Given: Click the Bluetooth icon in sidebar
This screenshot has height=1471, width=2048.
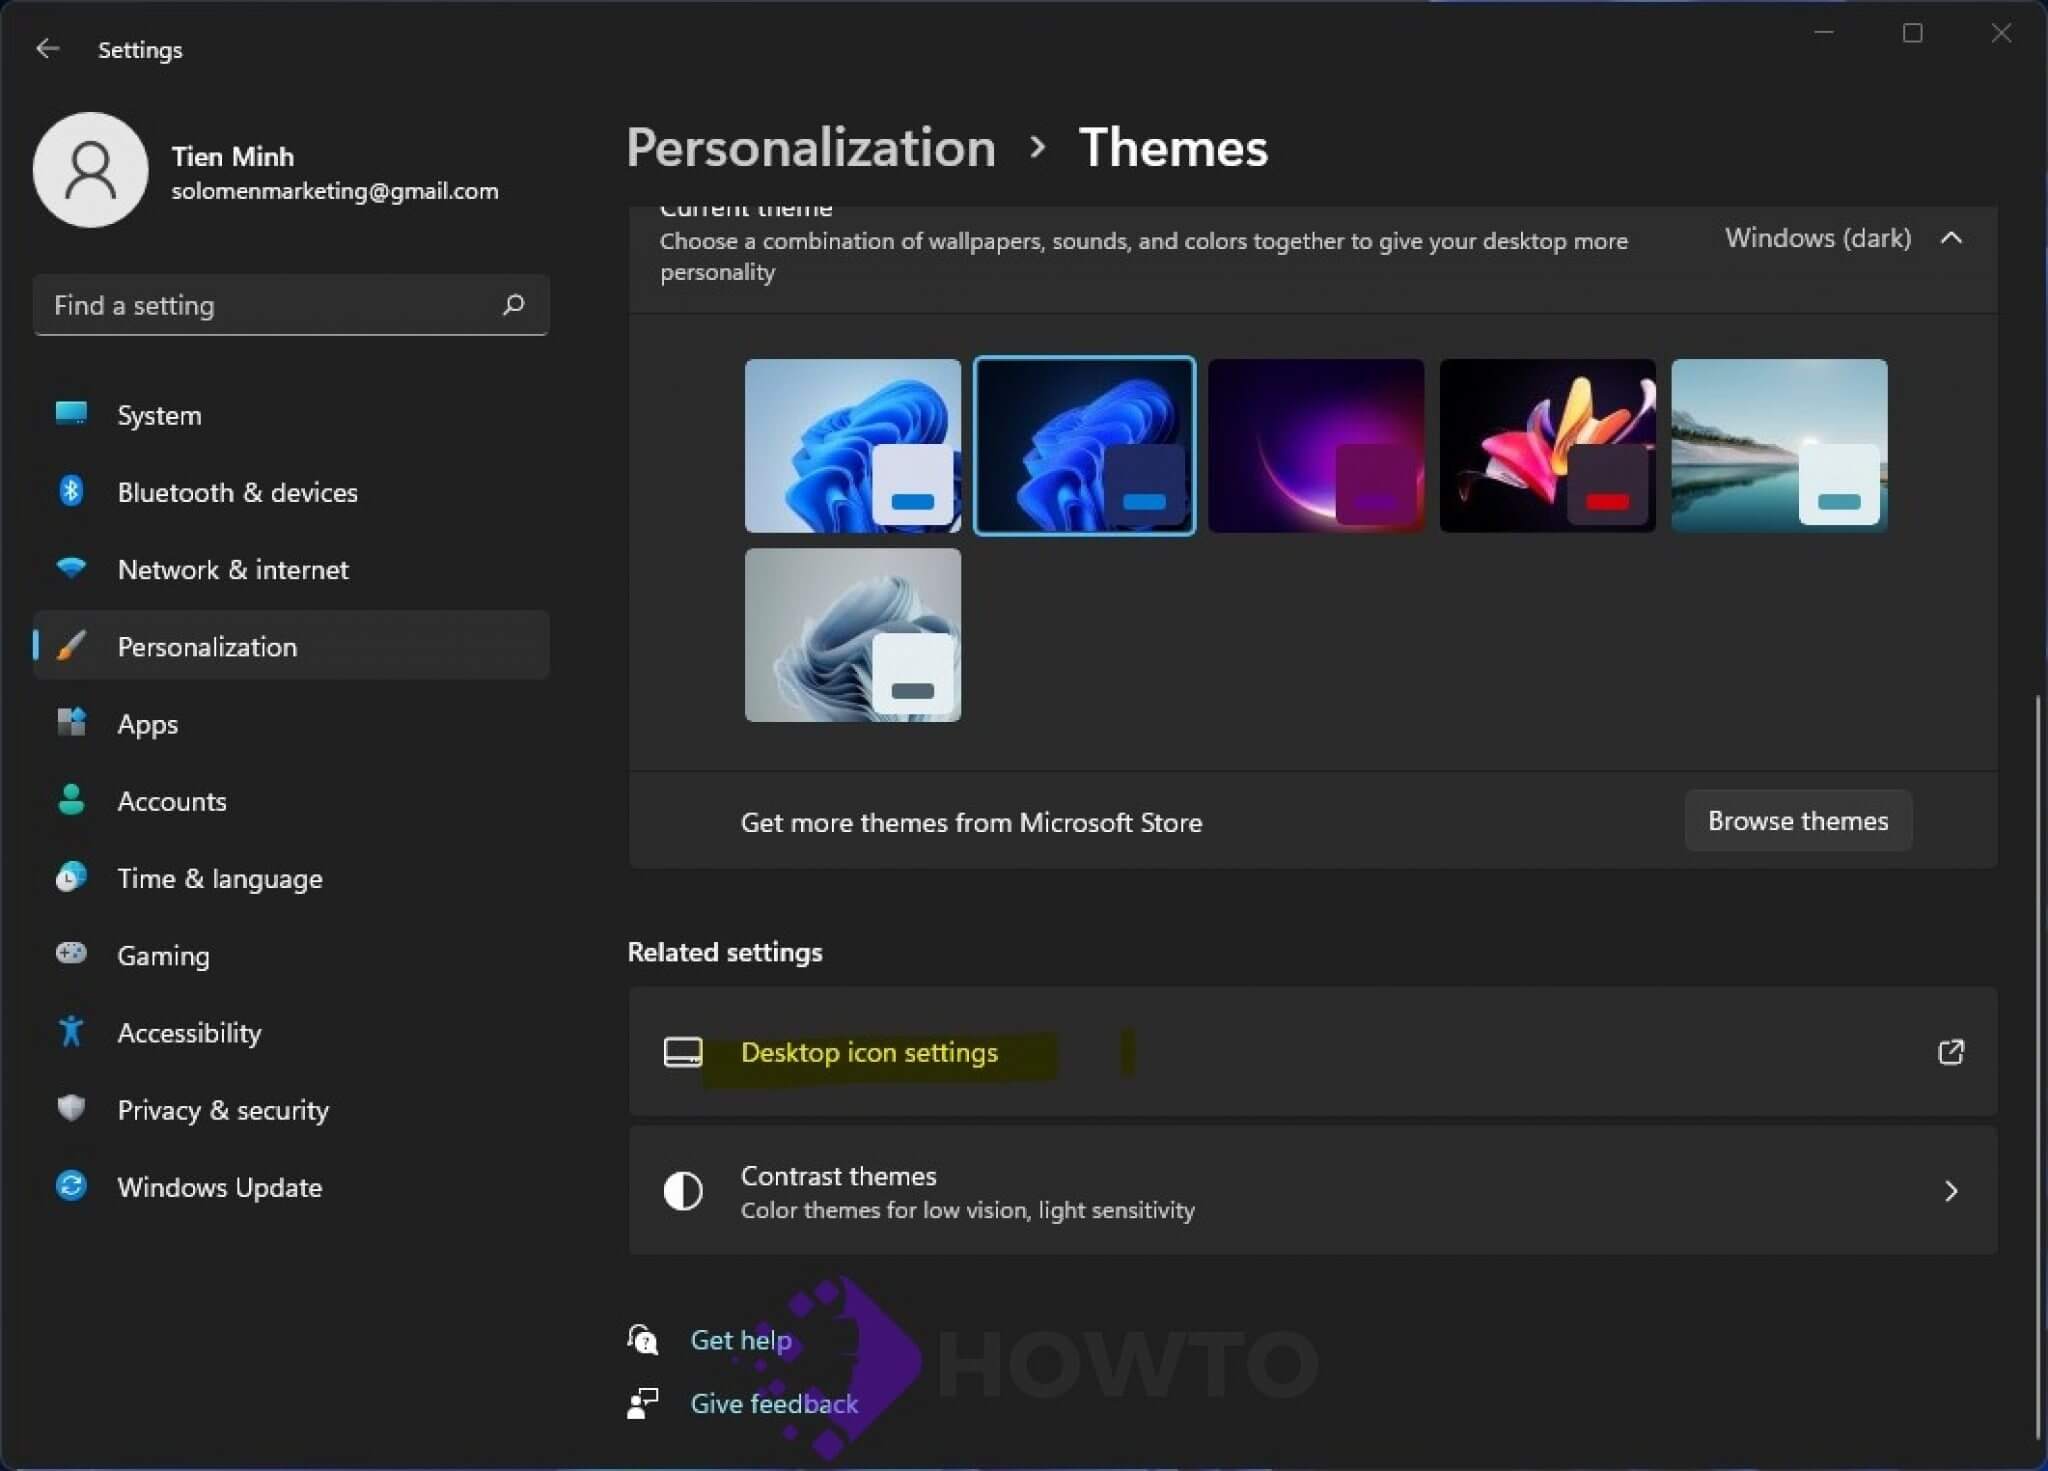Looking at the screenshot, I should 71,491.
